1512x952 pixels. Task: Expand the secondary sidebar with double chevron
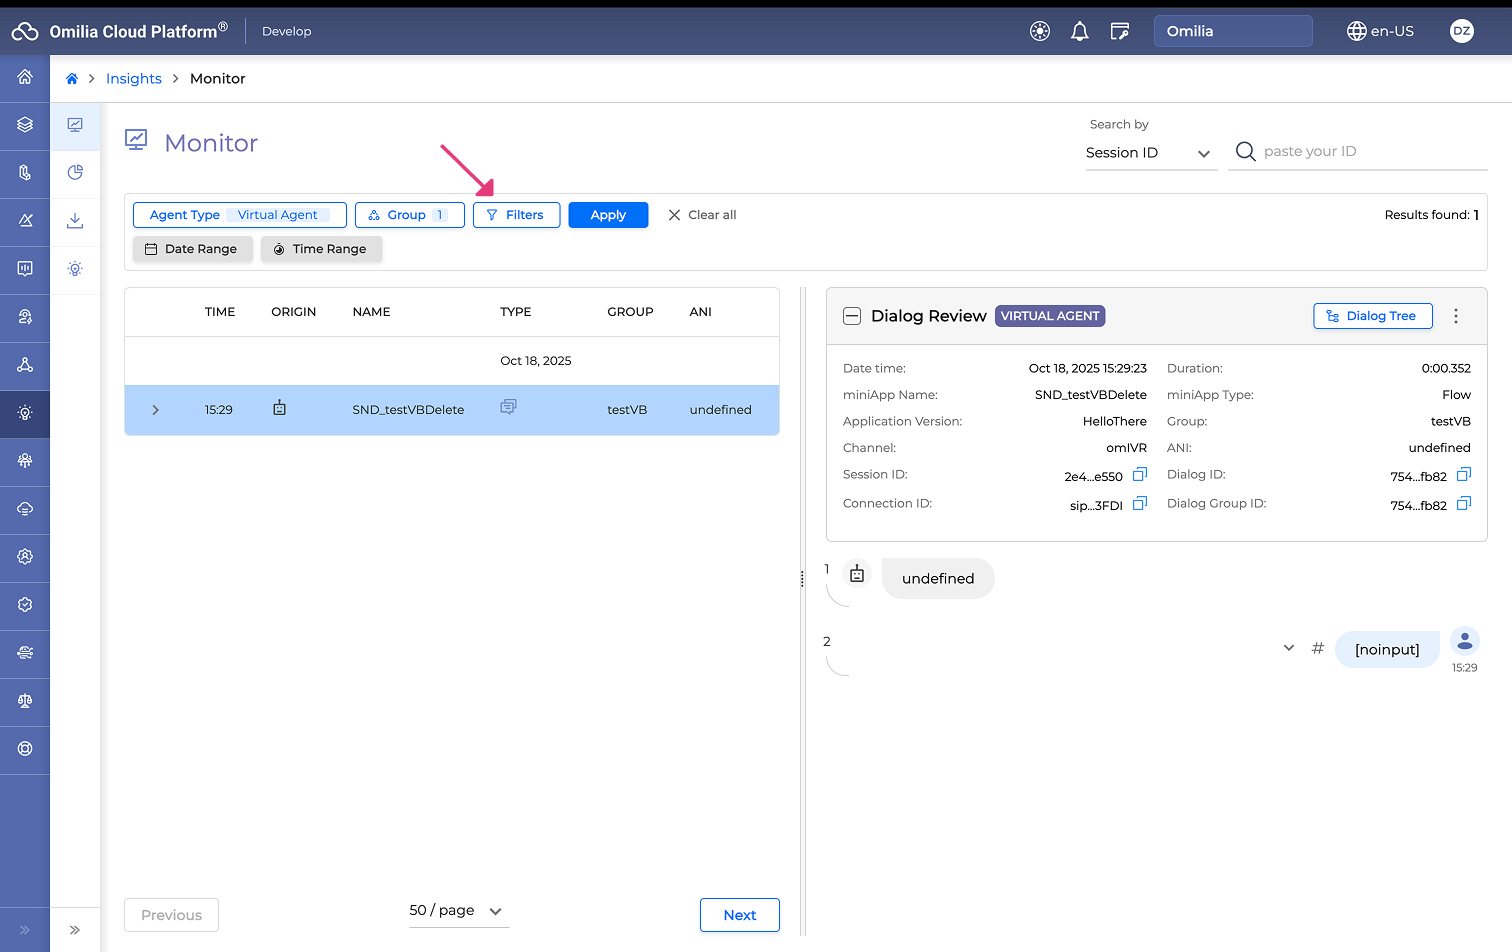[x=75, y=930]
